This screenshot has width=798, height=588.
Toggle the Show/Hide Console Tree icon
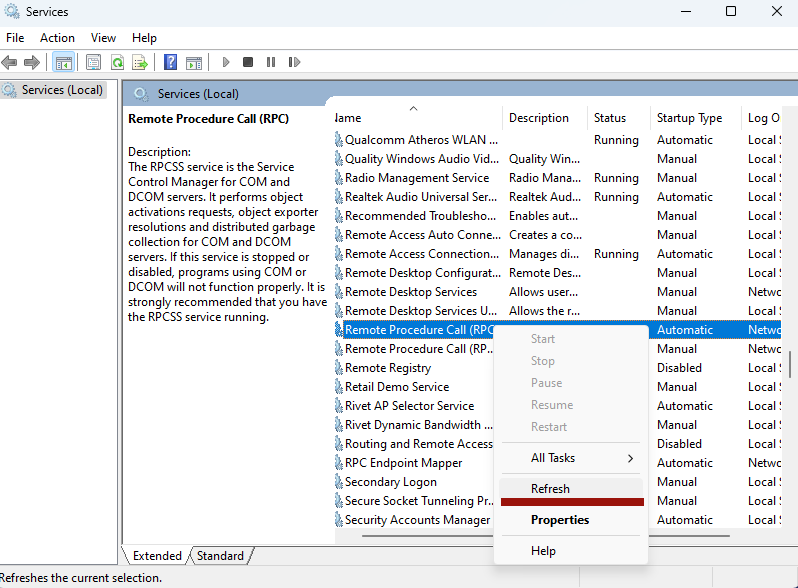click(x=64, y=62)
